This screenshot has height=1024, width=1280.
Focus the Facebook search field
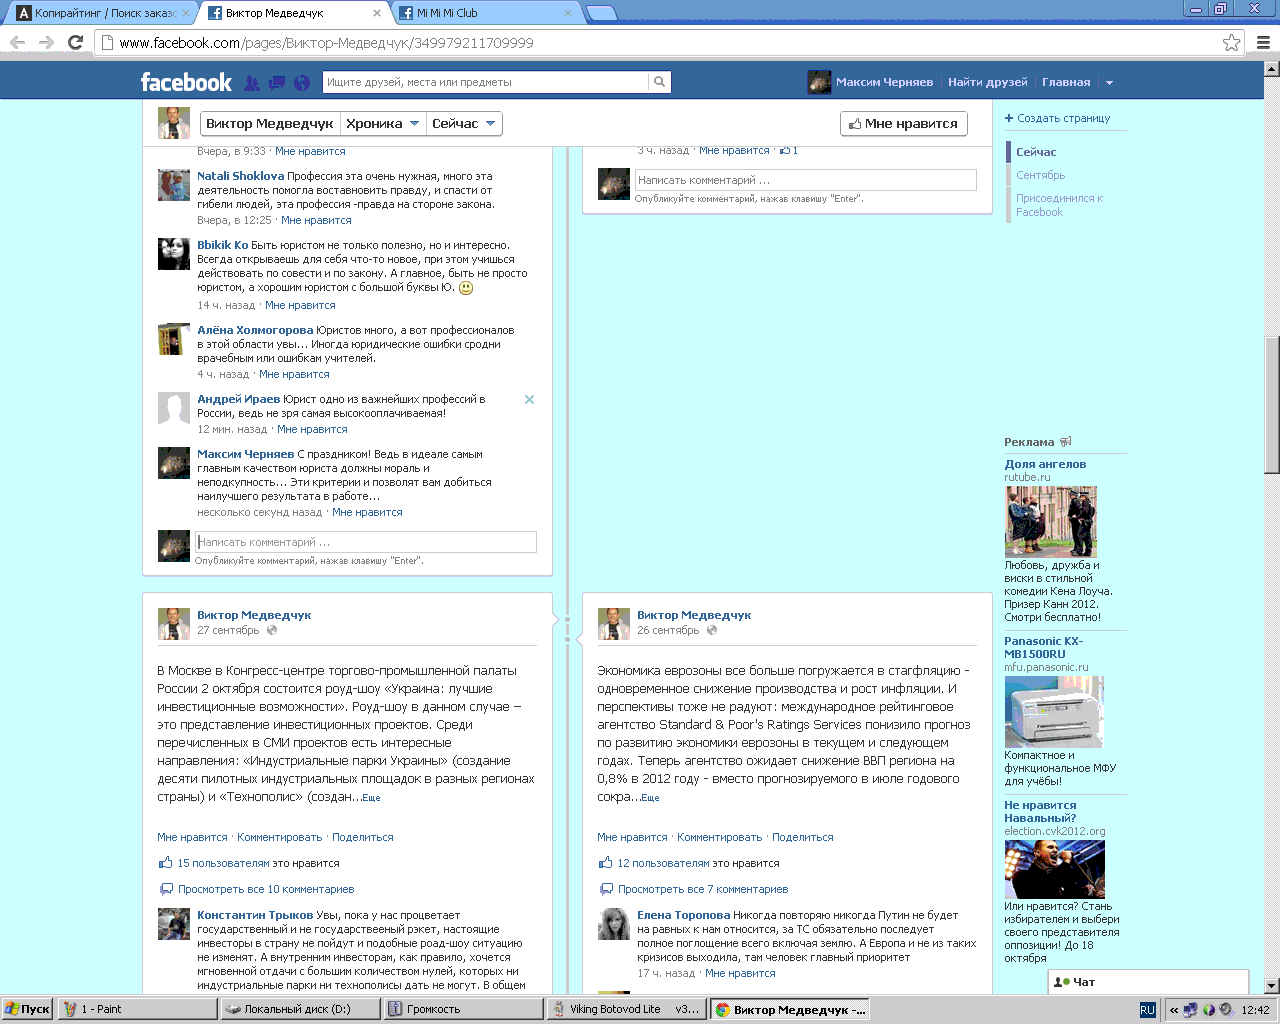click(x=486, y=82)
